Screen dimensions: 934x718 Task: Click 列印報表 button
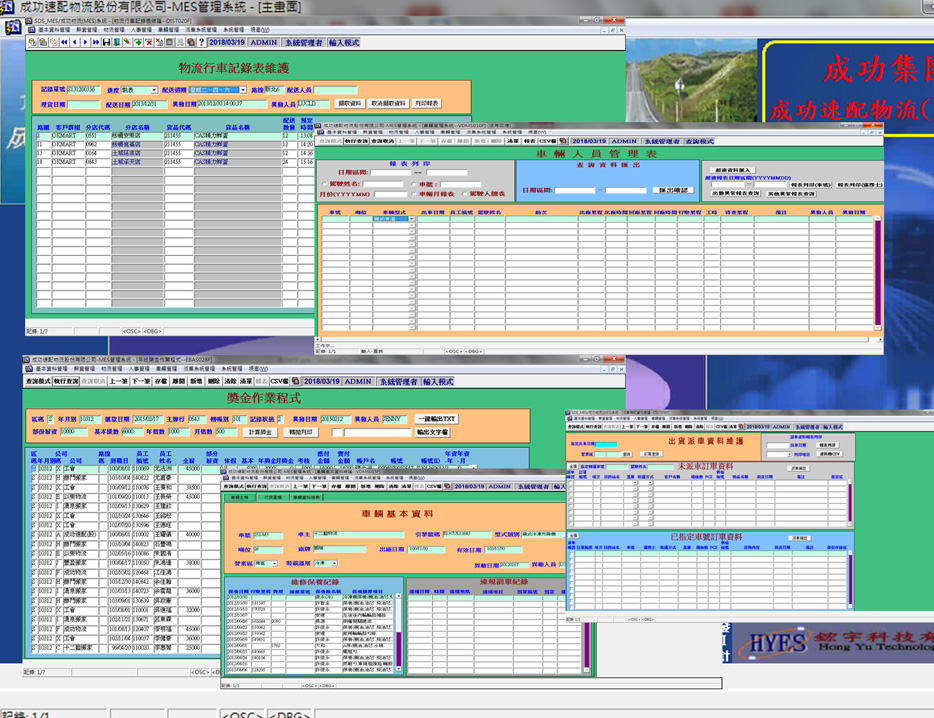click(x=426, y=104)
